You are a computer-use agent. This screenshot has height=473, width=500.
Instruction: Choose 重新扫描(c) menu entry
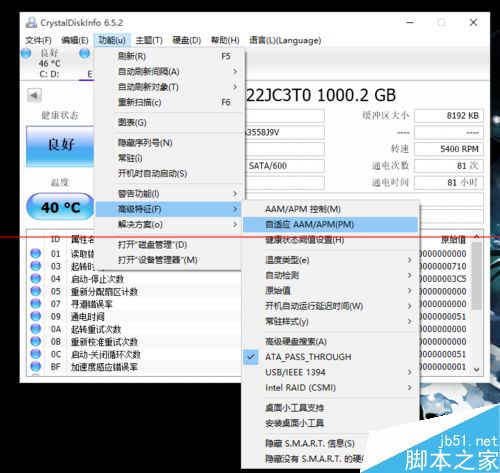tap(170, 102)
